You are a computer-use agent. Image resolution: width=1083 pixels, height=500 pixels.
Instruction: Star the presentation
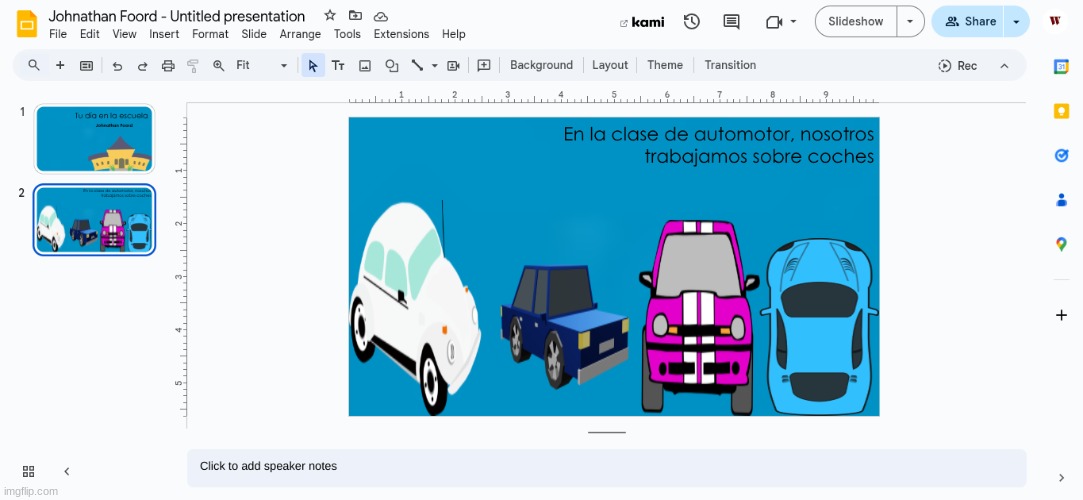tap(330, 16)
